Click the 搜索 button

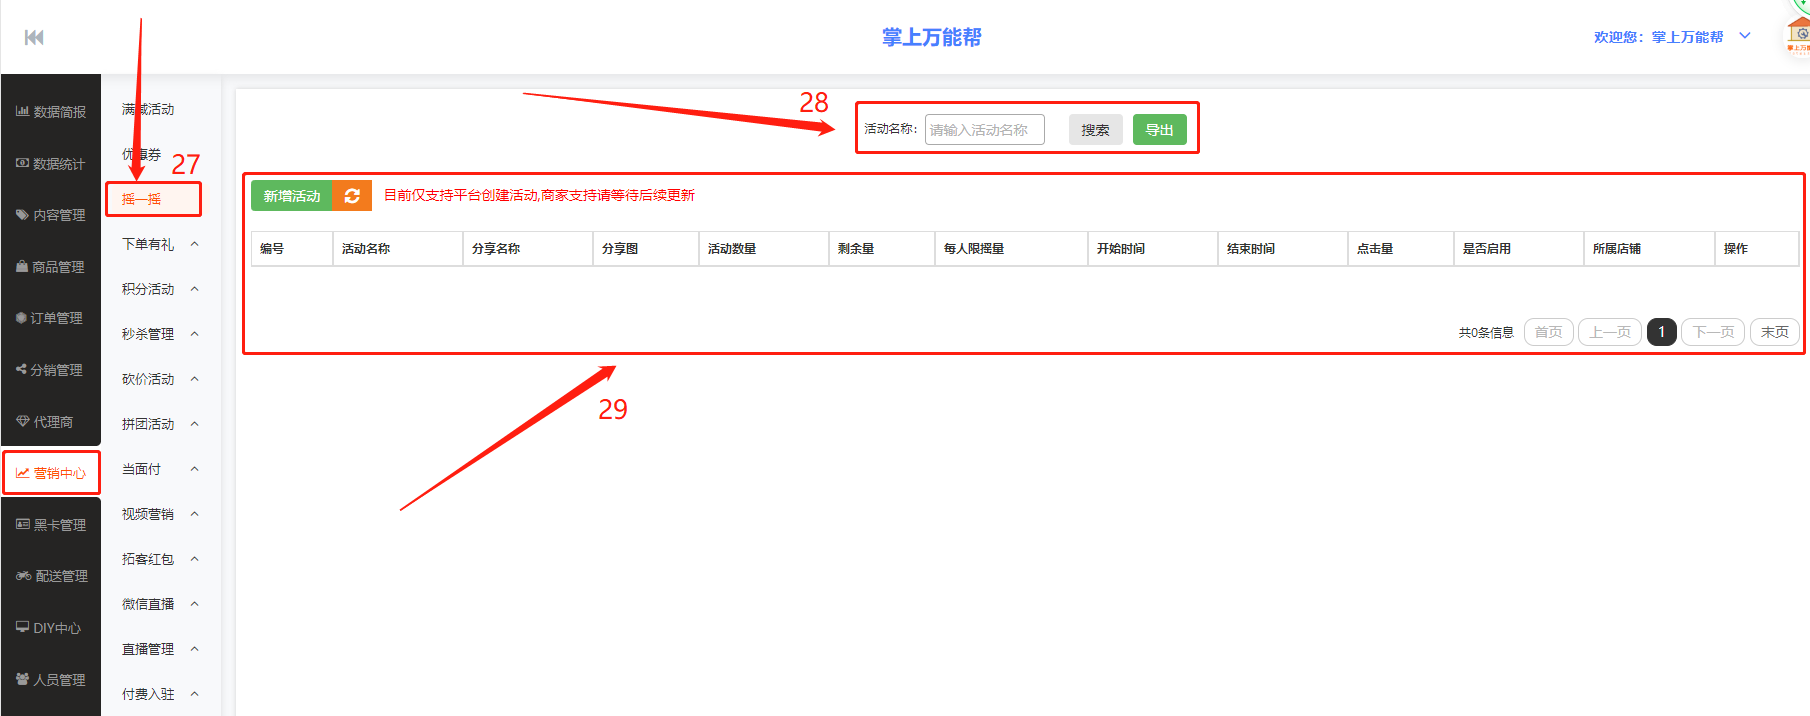tap(1095, 130)
